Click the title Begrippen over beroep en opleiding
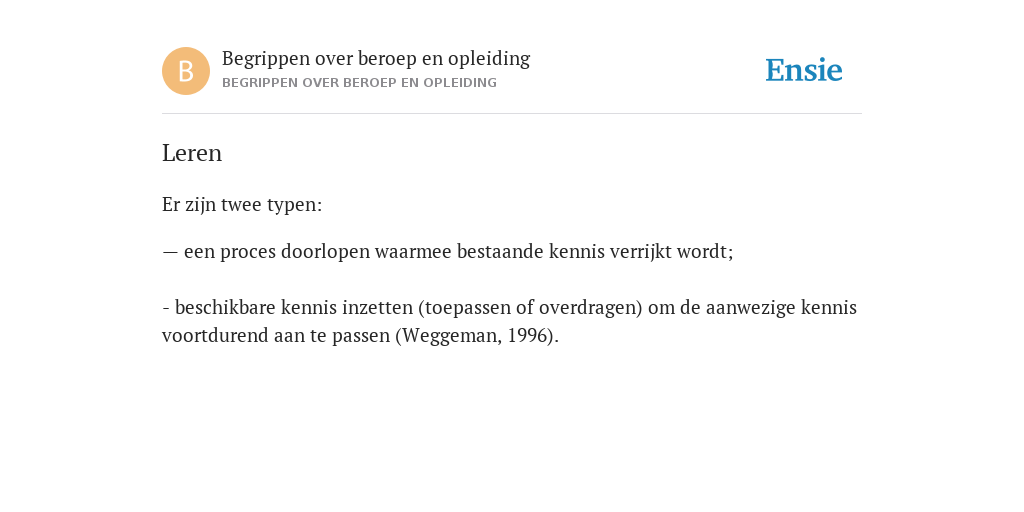This screenshot has height=512, width=1024. pyautogui.click(x=376, y=59)
